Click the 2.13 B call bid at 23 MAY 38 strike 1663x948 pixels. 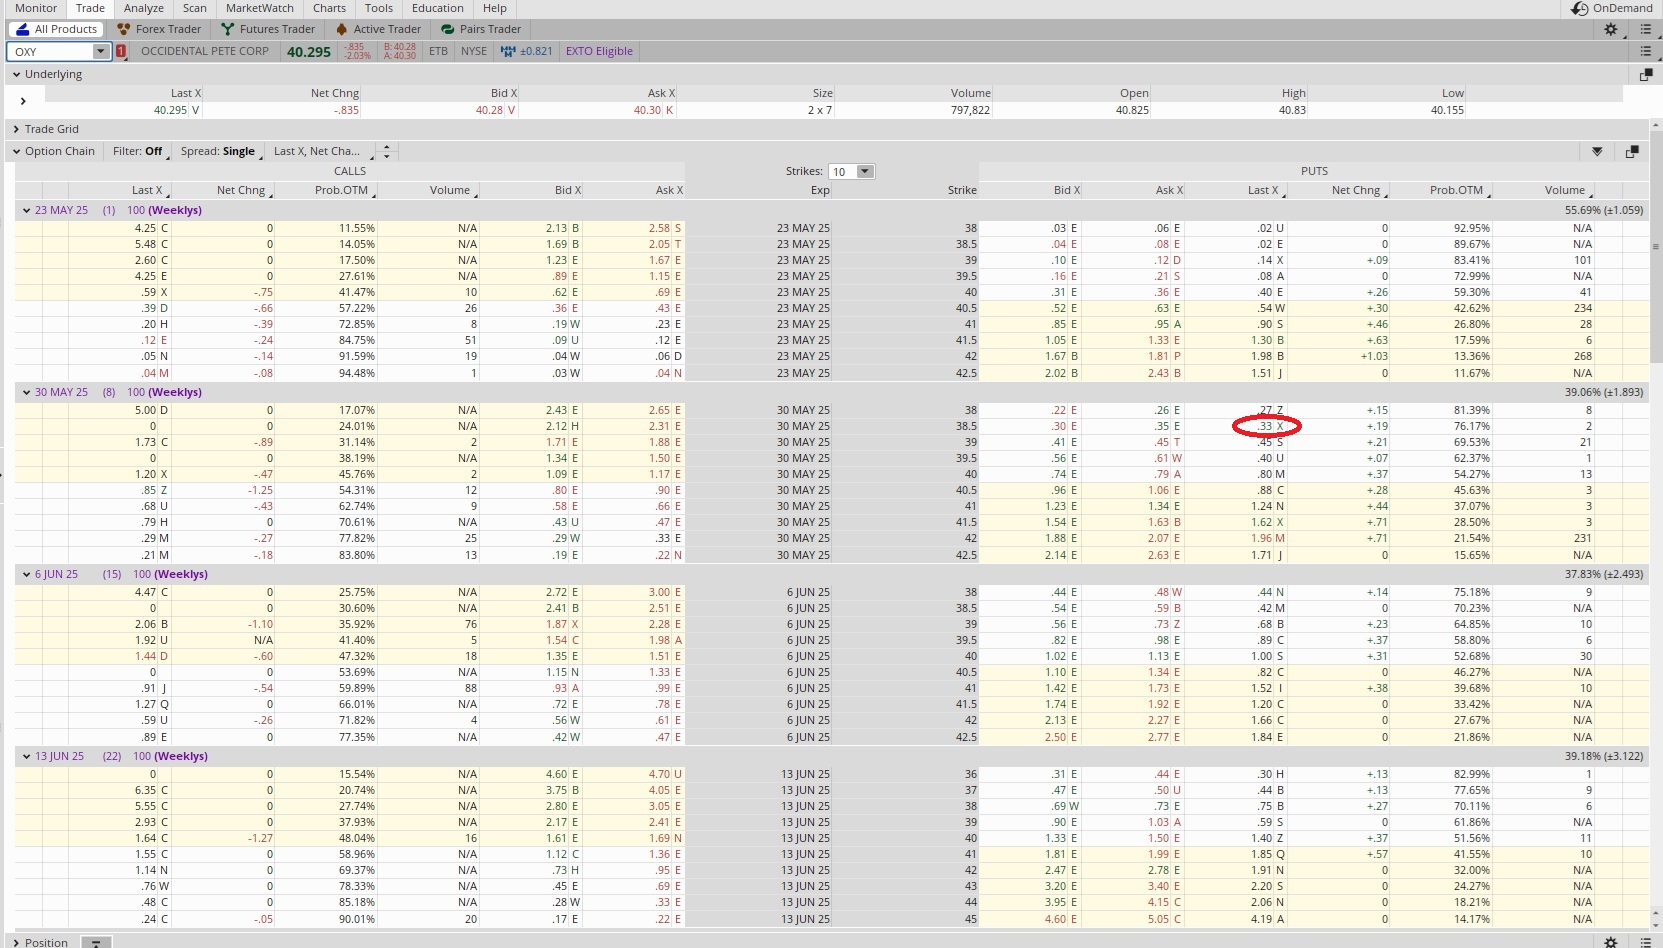563,228
